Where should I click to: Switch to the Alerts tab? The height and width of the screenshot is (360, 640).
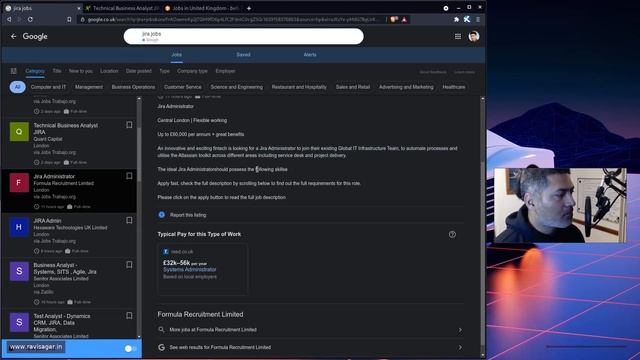click(x=310, y=55)
